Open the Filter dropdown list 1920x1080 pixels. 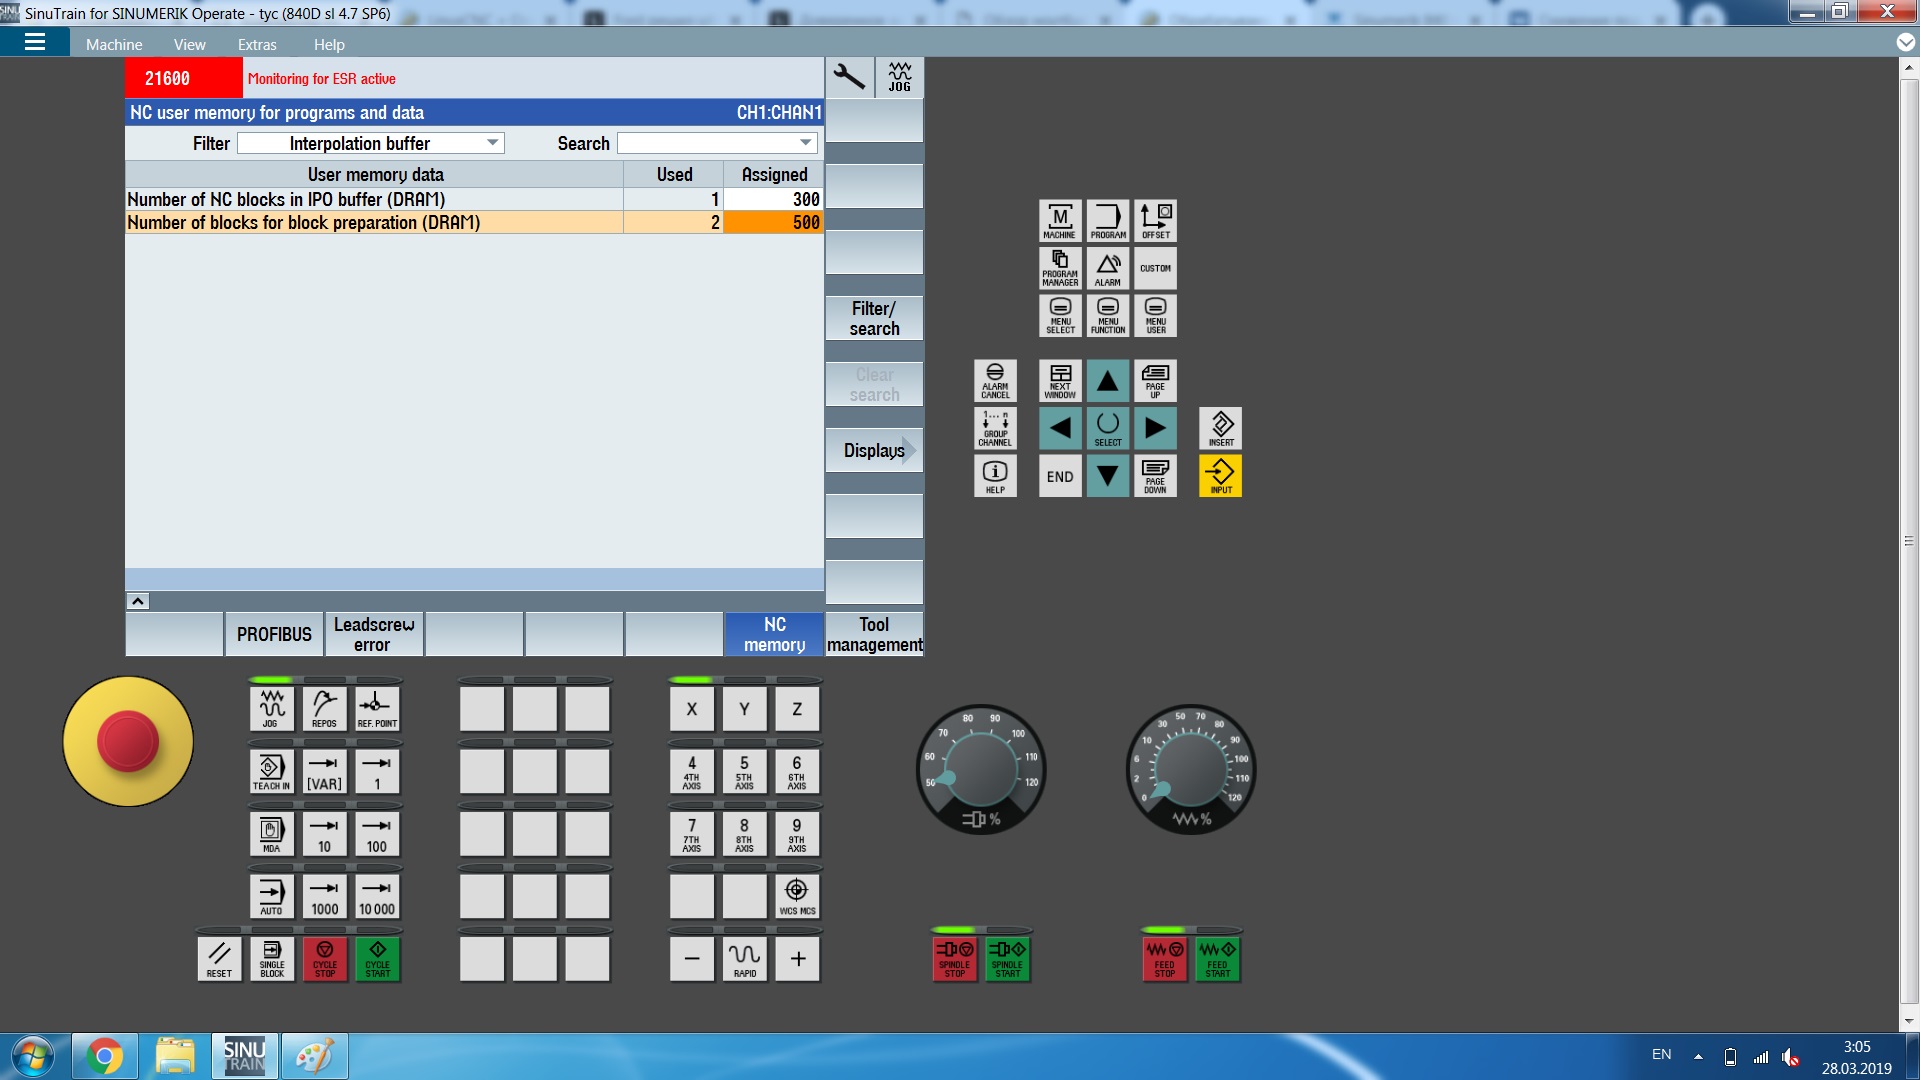coord(492,143)
